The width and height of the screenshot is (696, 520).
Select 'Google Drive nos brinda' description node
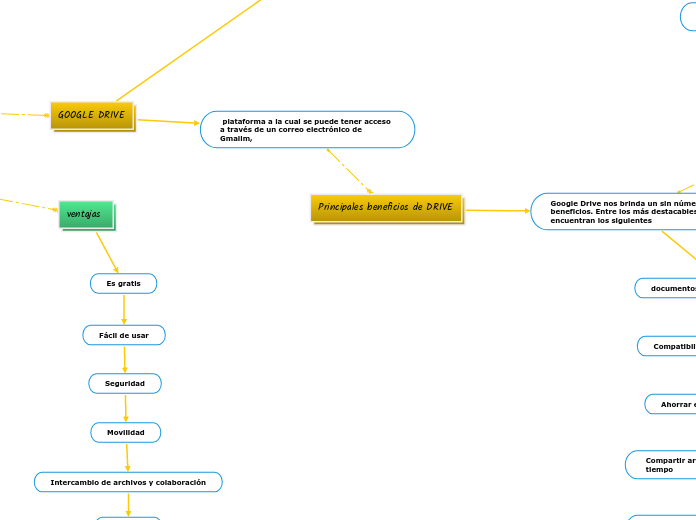[x=613, y=212]
